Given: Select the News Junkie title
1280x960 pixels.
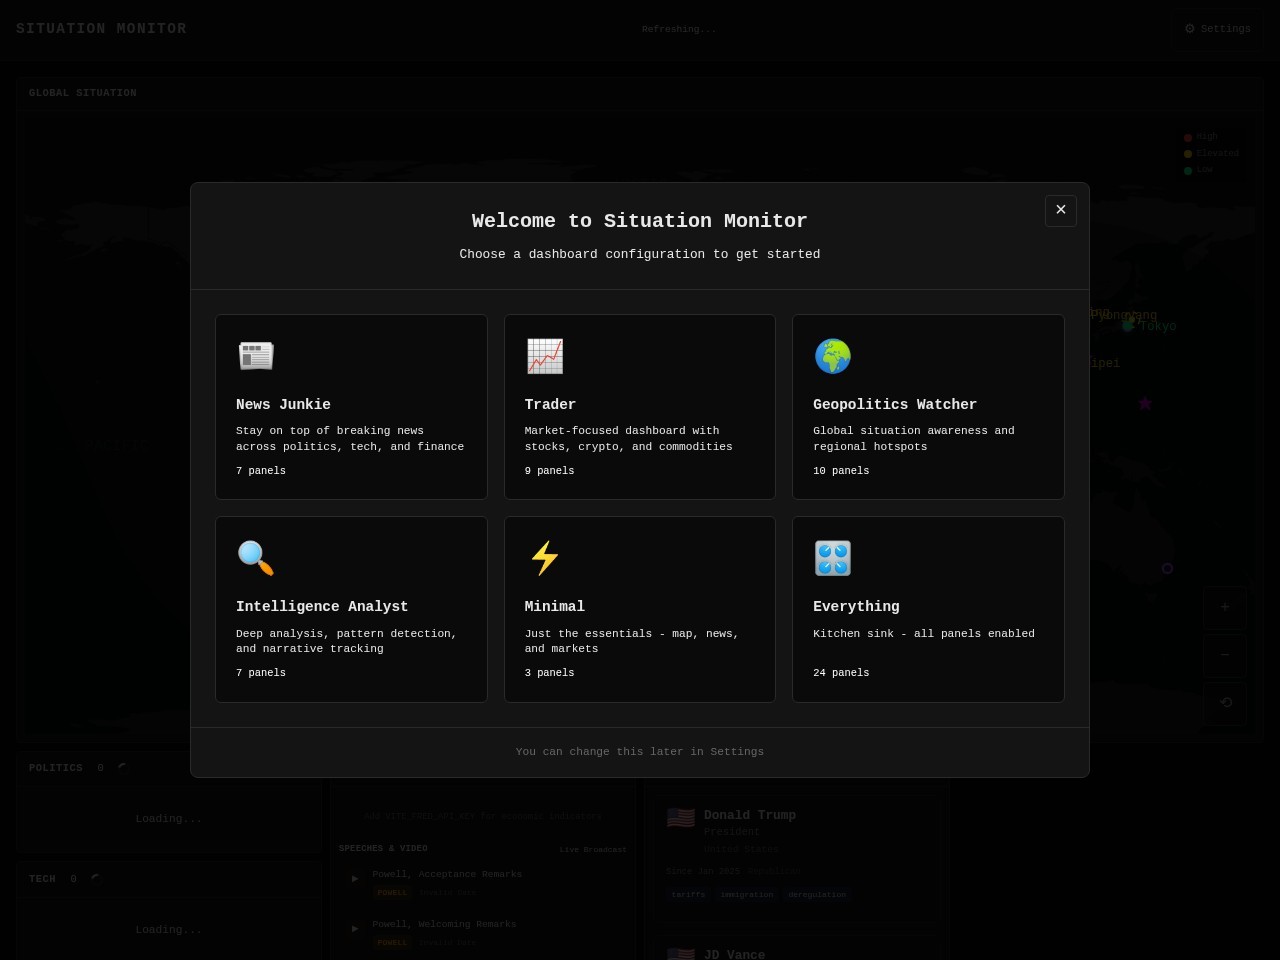Looking at the screenshot, I should tap(283, 404).
